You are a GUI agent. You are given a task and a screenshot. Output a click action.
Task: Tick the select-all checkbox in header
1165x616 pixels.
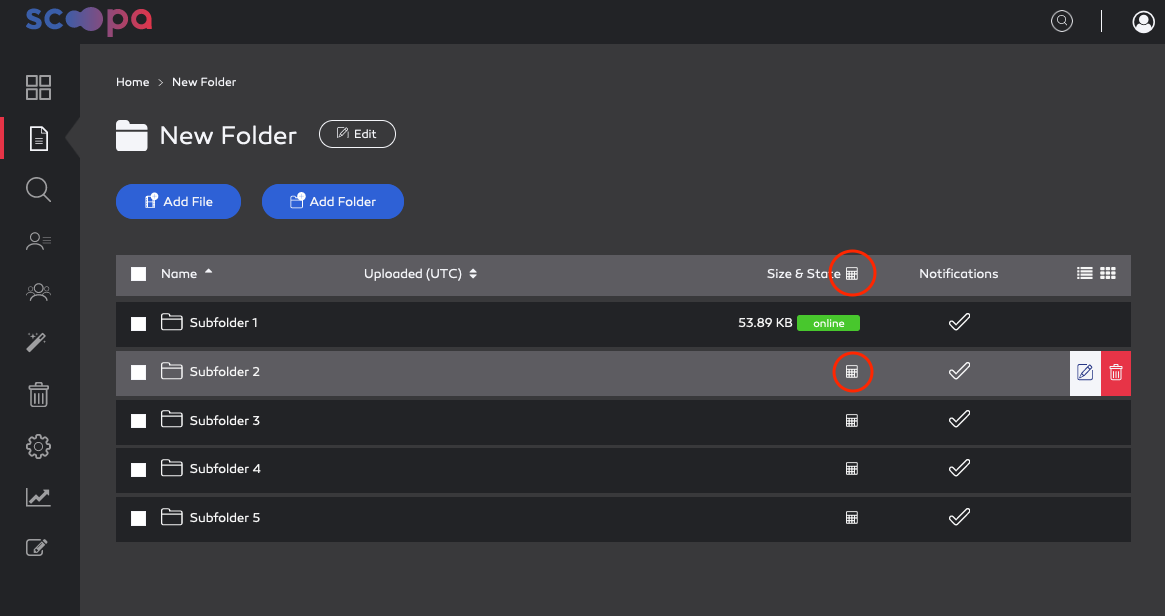click(138, 274)
